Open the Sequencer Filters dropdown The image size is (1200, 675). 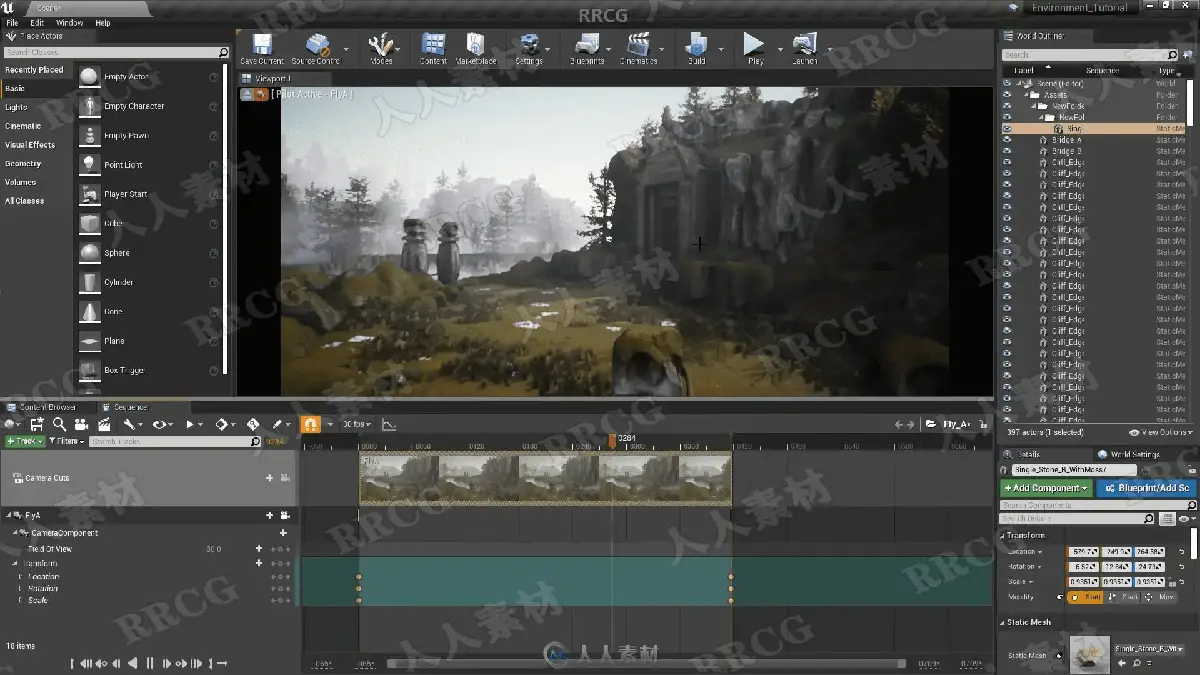point(66,441)
